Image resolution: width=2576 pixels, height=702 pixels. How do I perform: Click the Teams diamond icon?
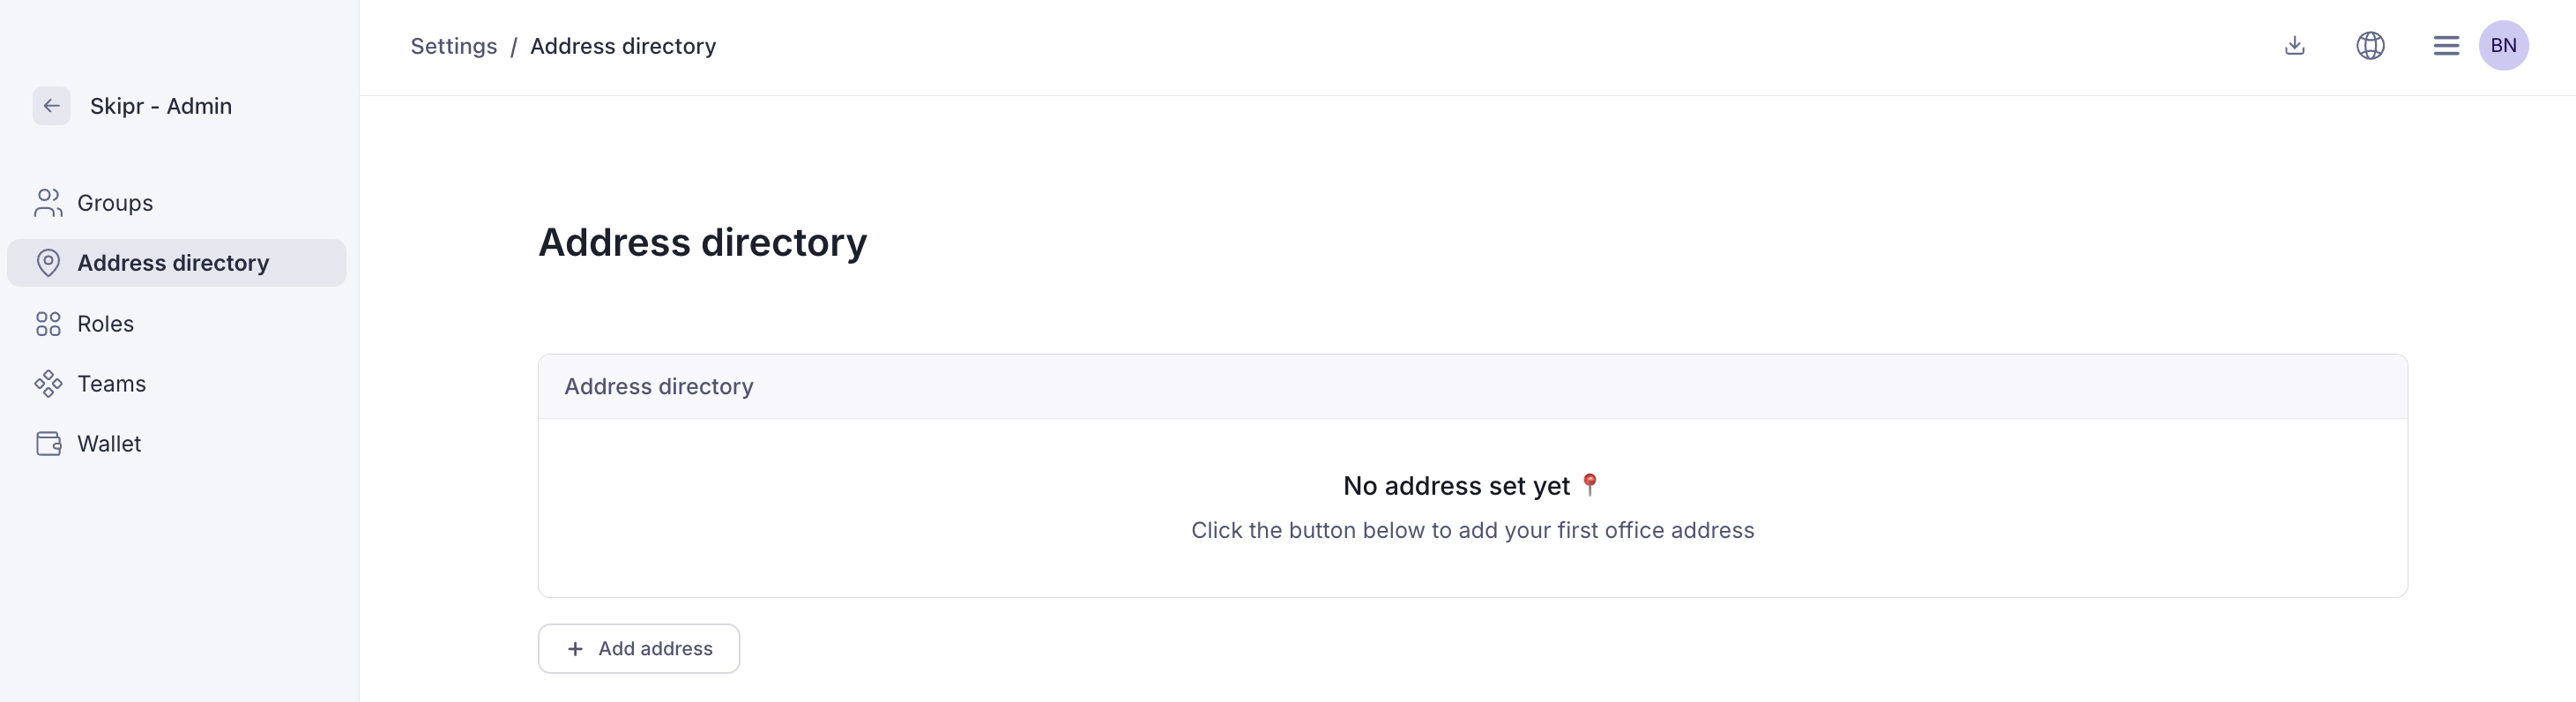[48, 384]
